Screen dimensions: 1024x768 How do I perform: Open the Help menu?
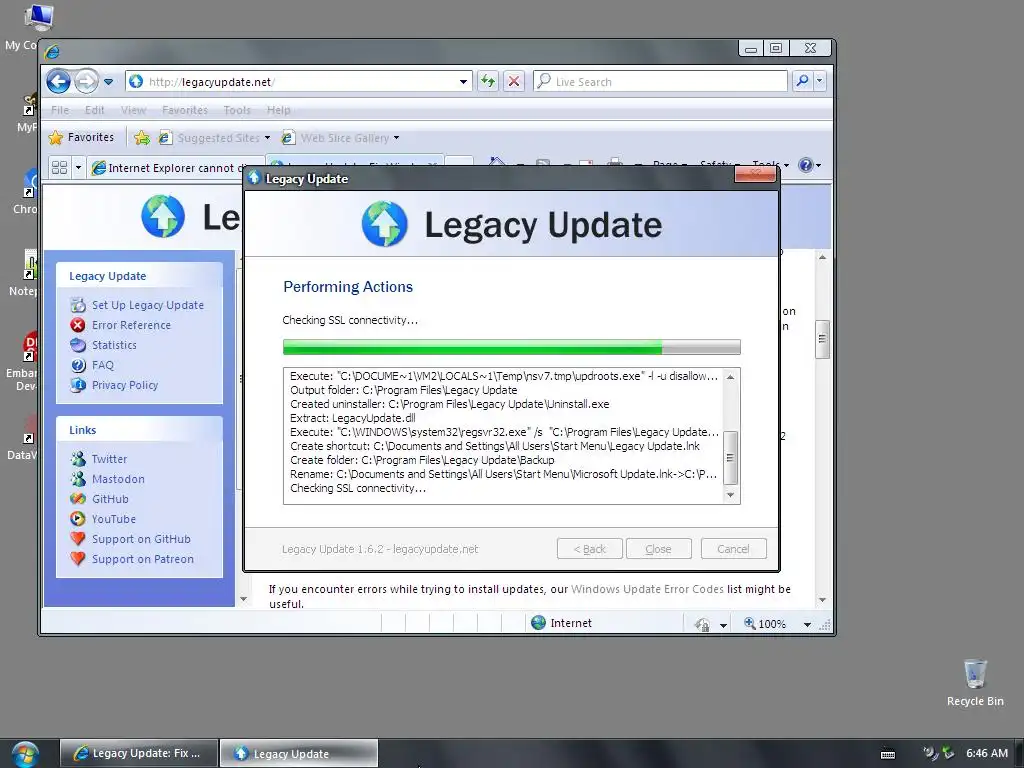[278, 110]
